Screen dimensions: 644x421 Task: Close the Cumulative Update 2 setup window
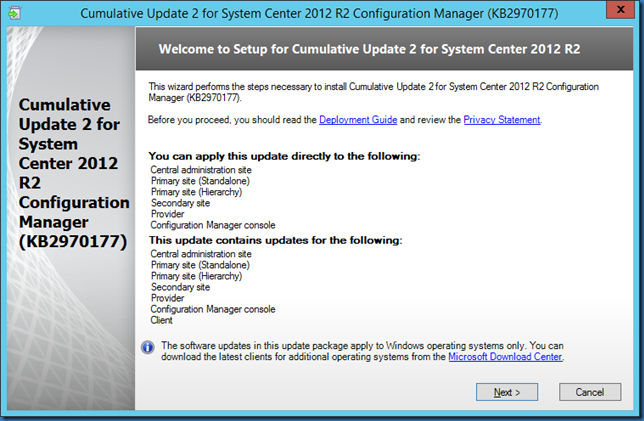tap(620, 13)
